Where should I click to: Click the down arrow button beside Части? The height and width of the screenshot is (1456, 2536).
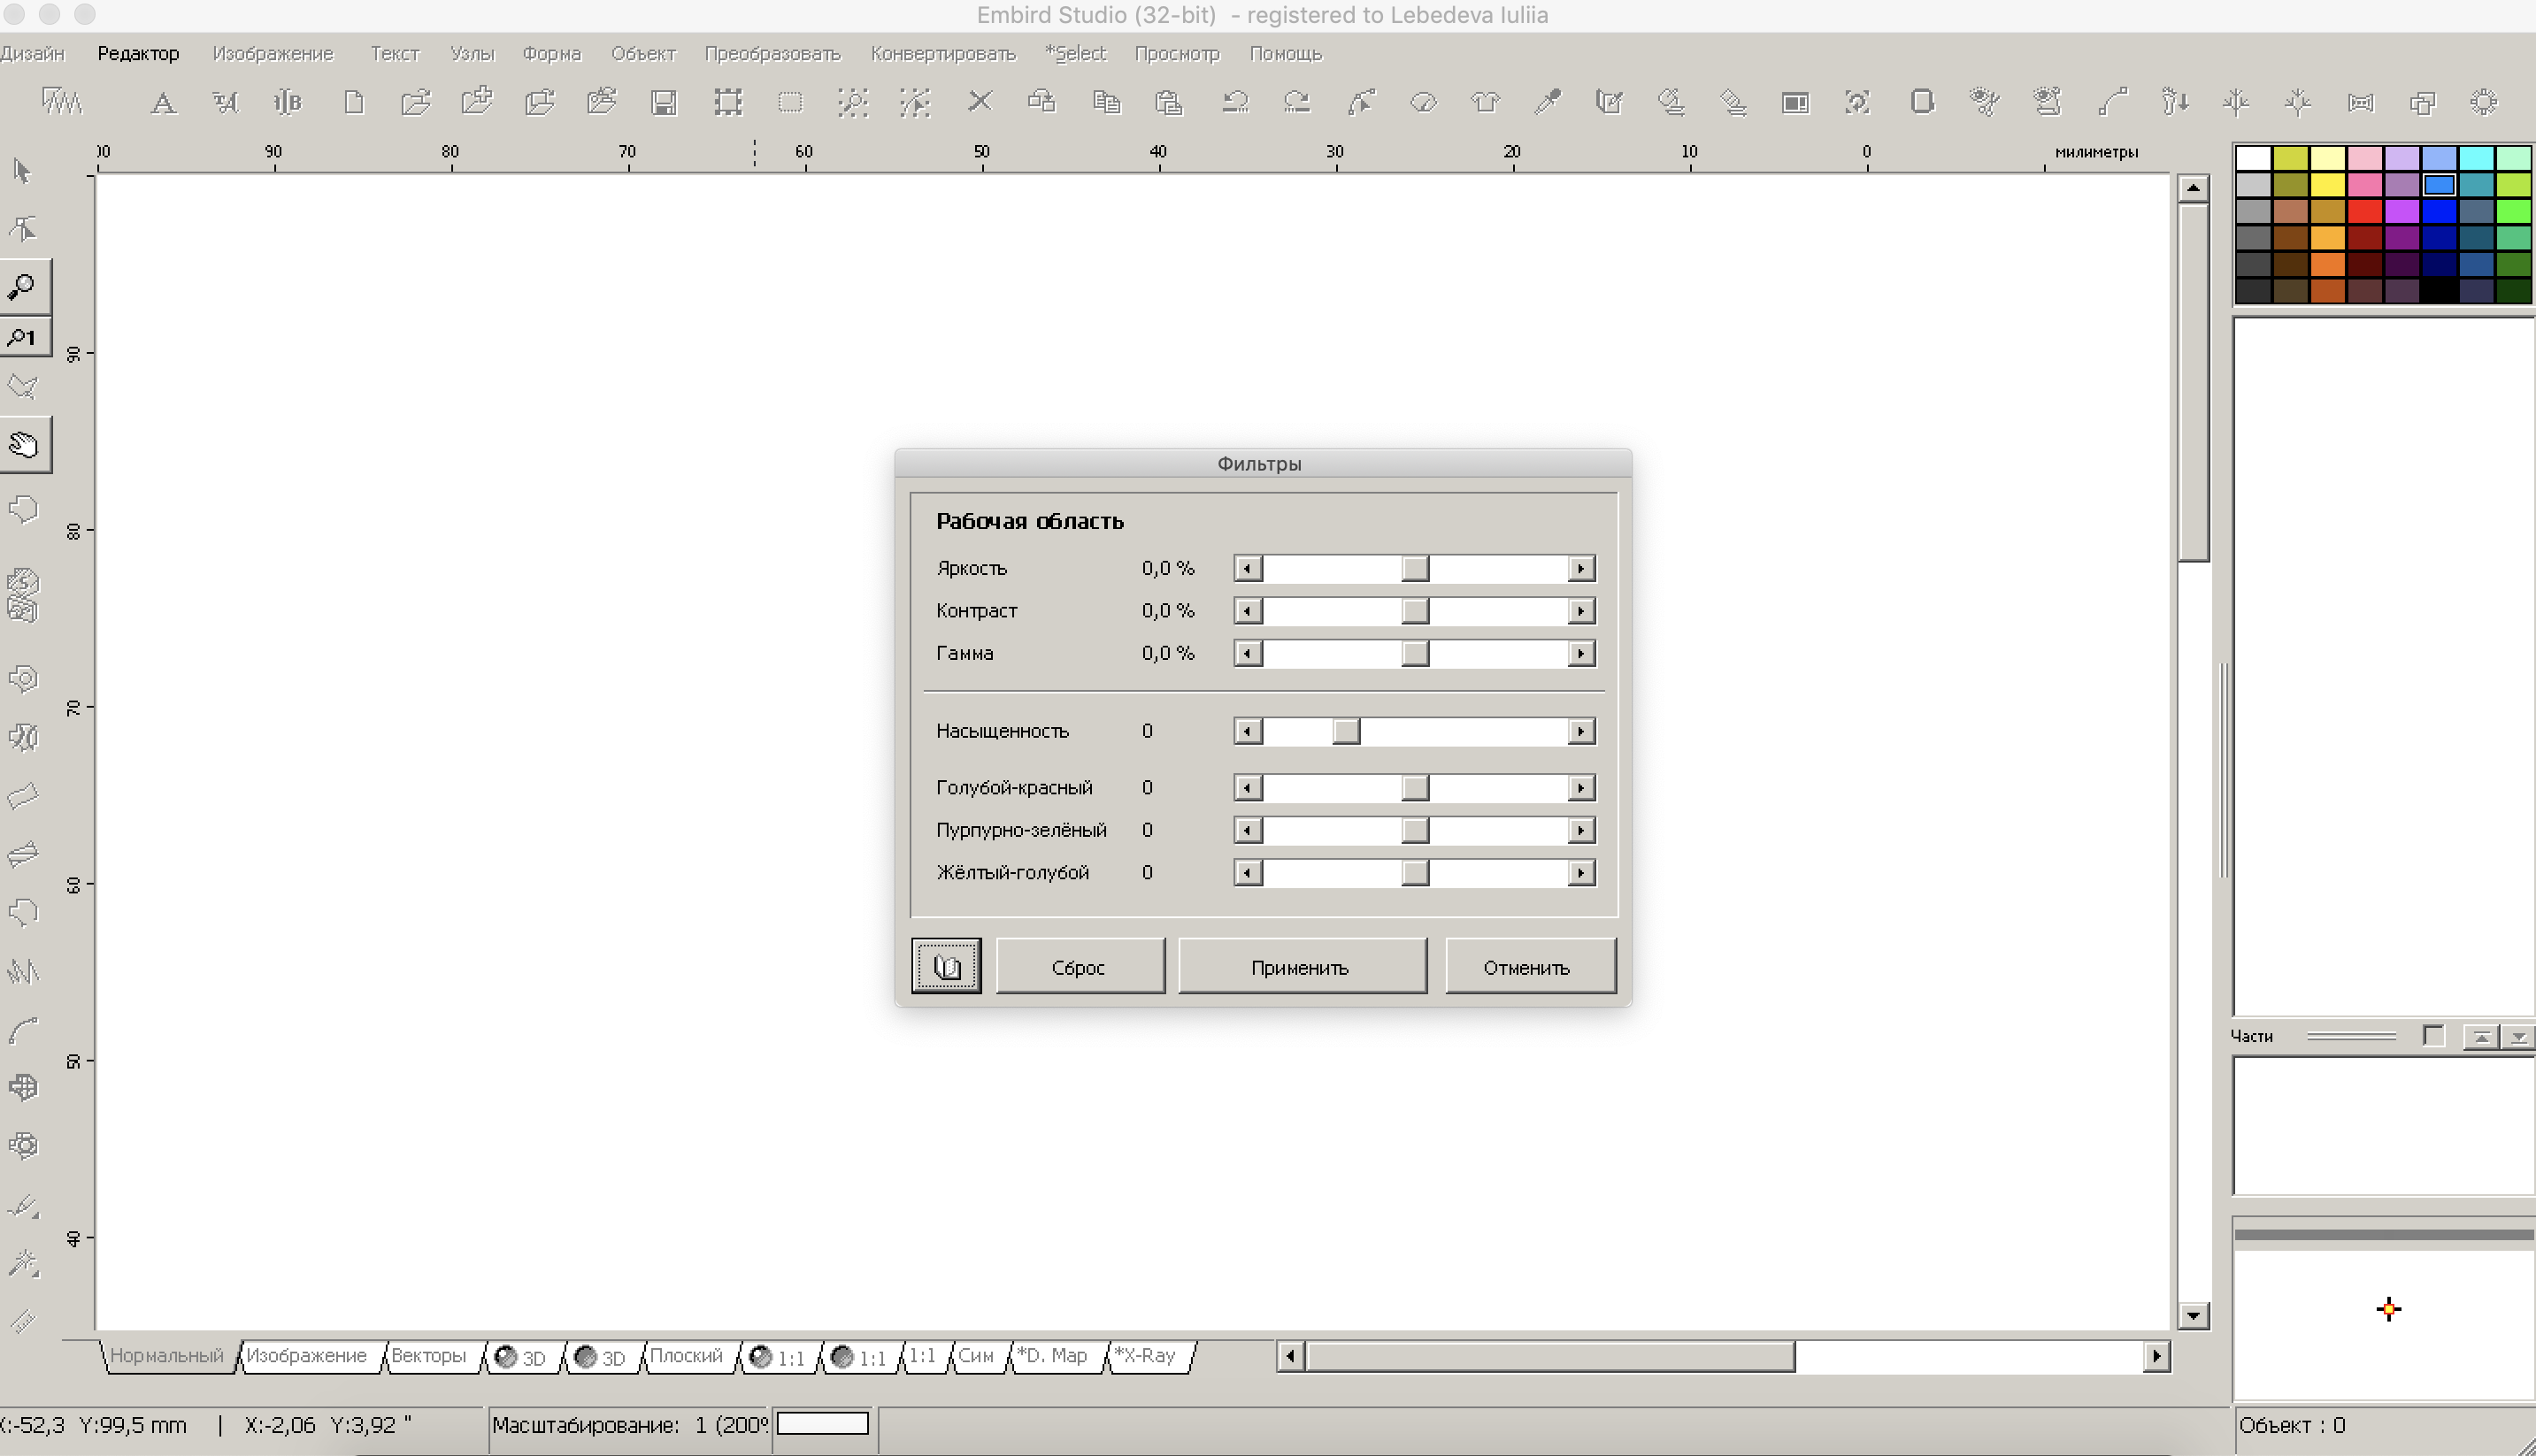(2518, 1037)
